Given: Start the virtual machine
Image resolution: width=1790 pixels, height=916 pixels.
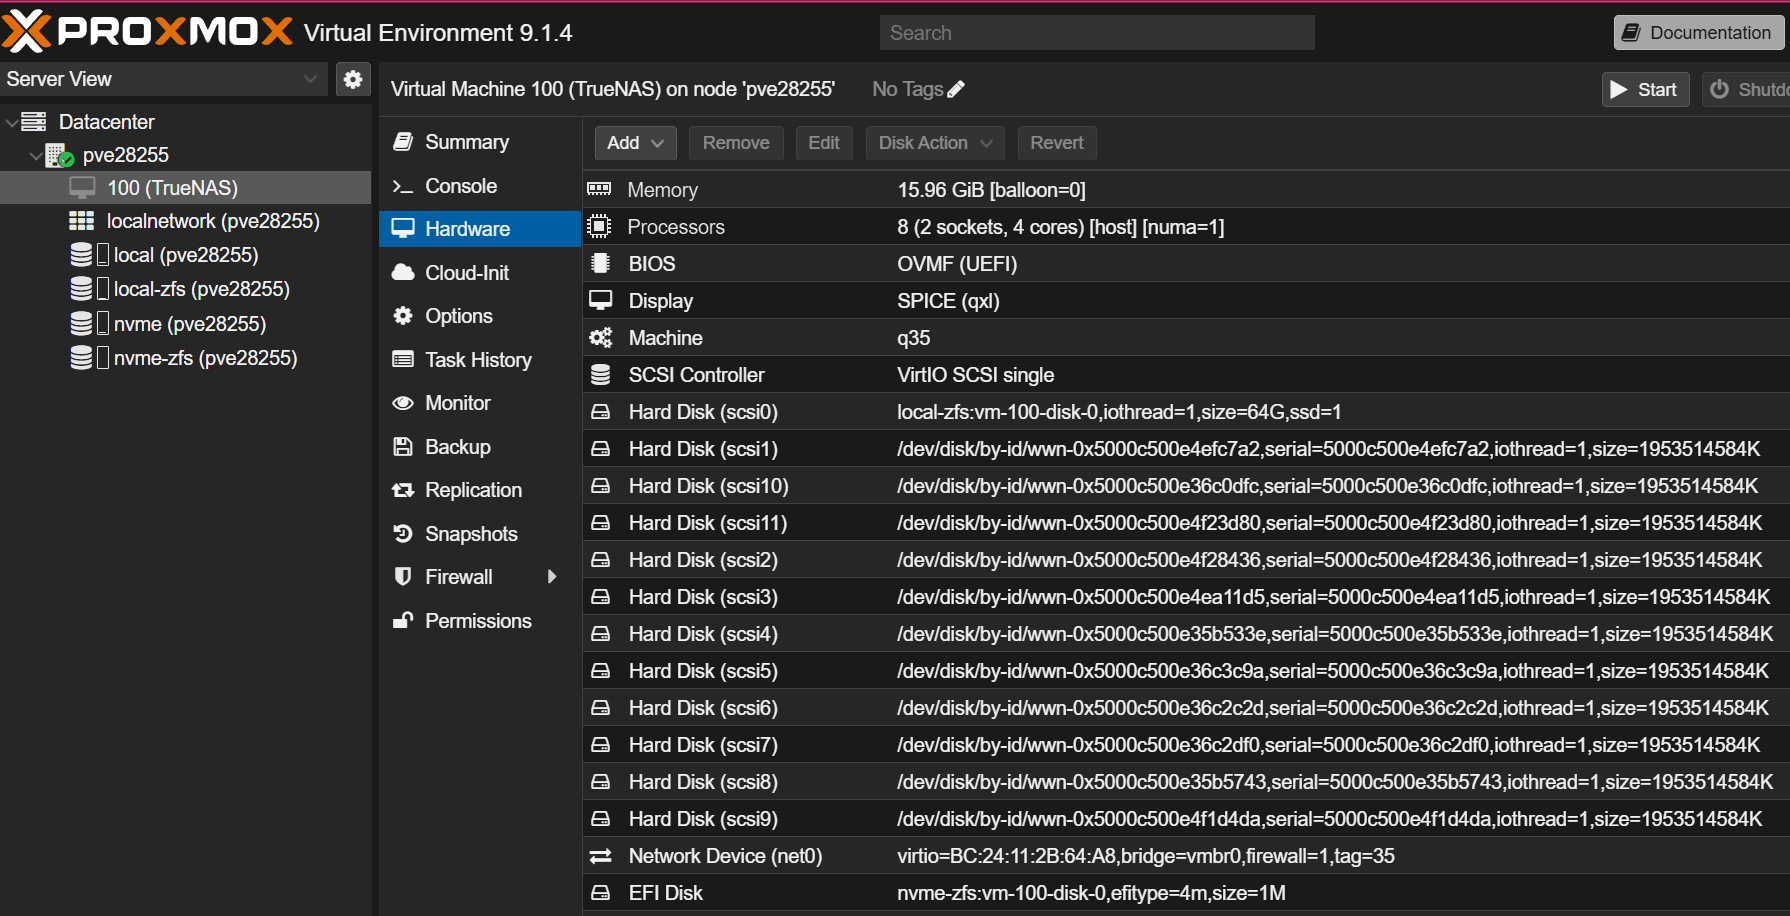Looking at the screenshot, I should pyautogui.click(x=1645, y=89).
